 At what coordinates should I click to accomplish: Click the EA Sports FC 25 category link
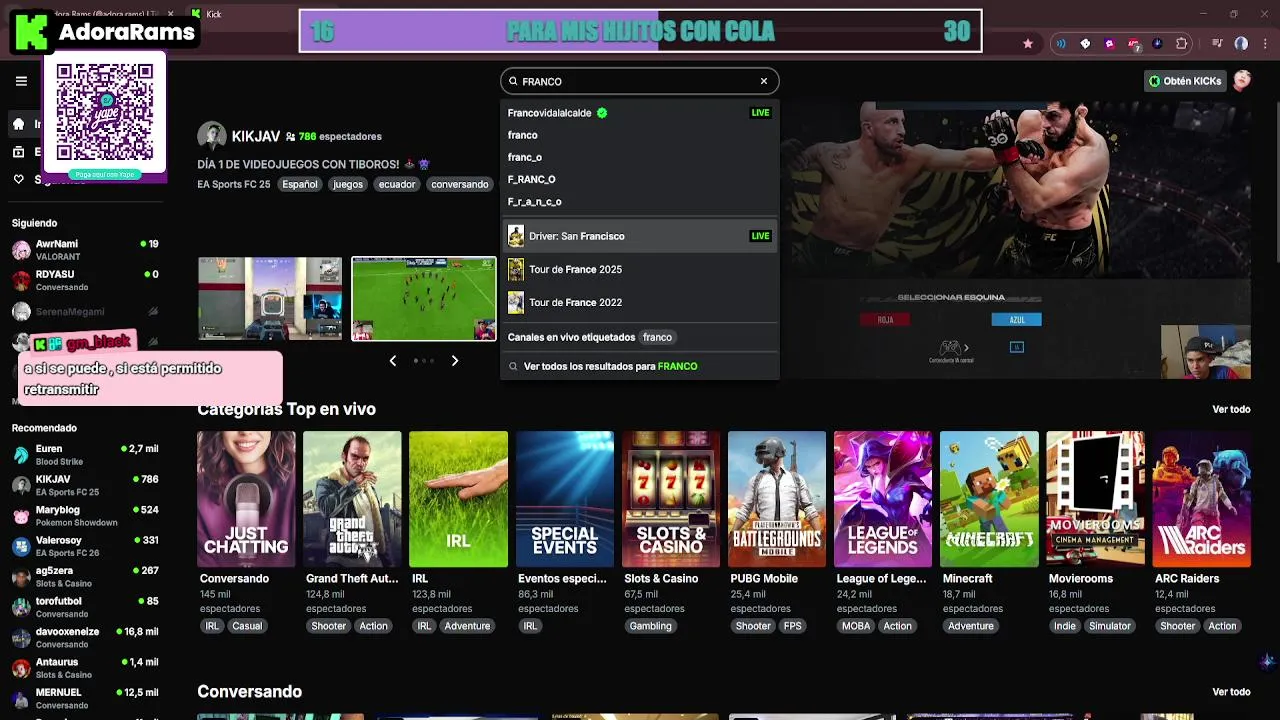pos(234,184)
